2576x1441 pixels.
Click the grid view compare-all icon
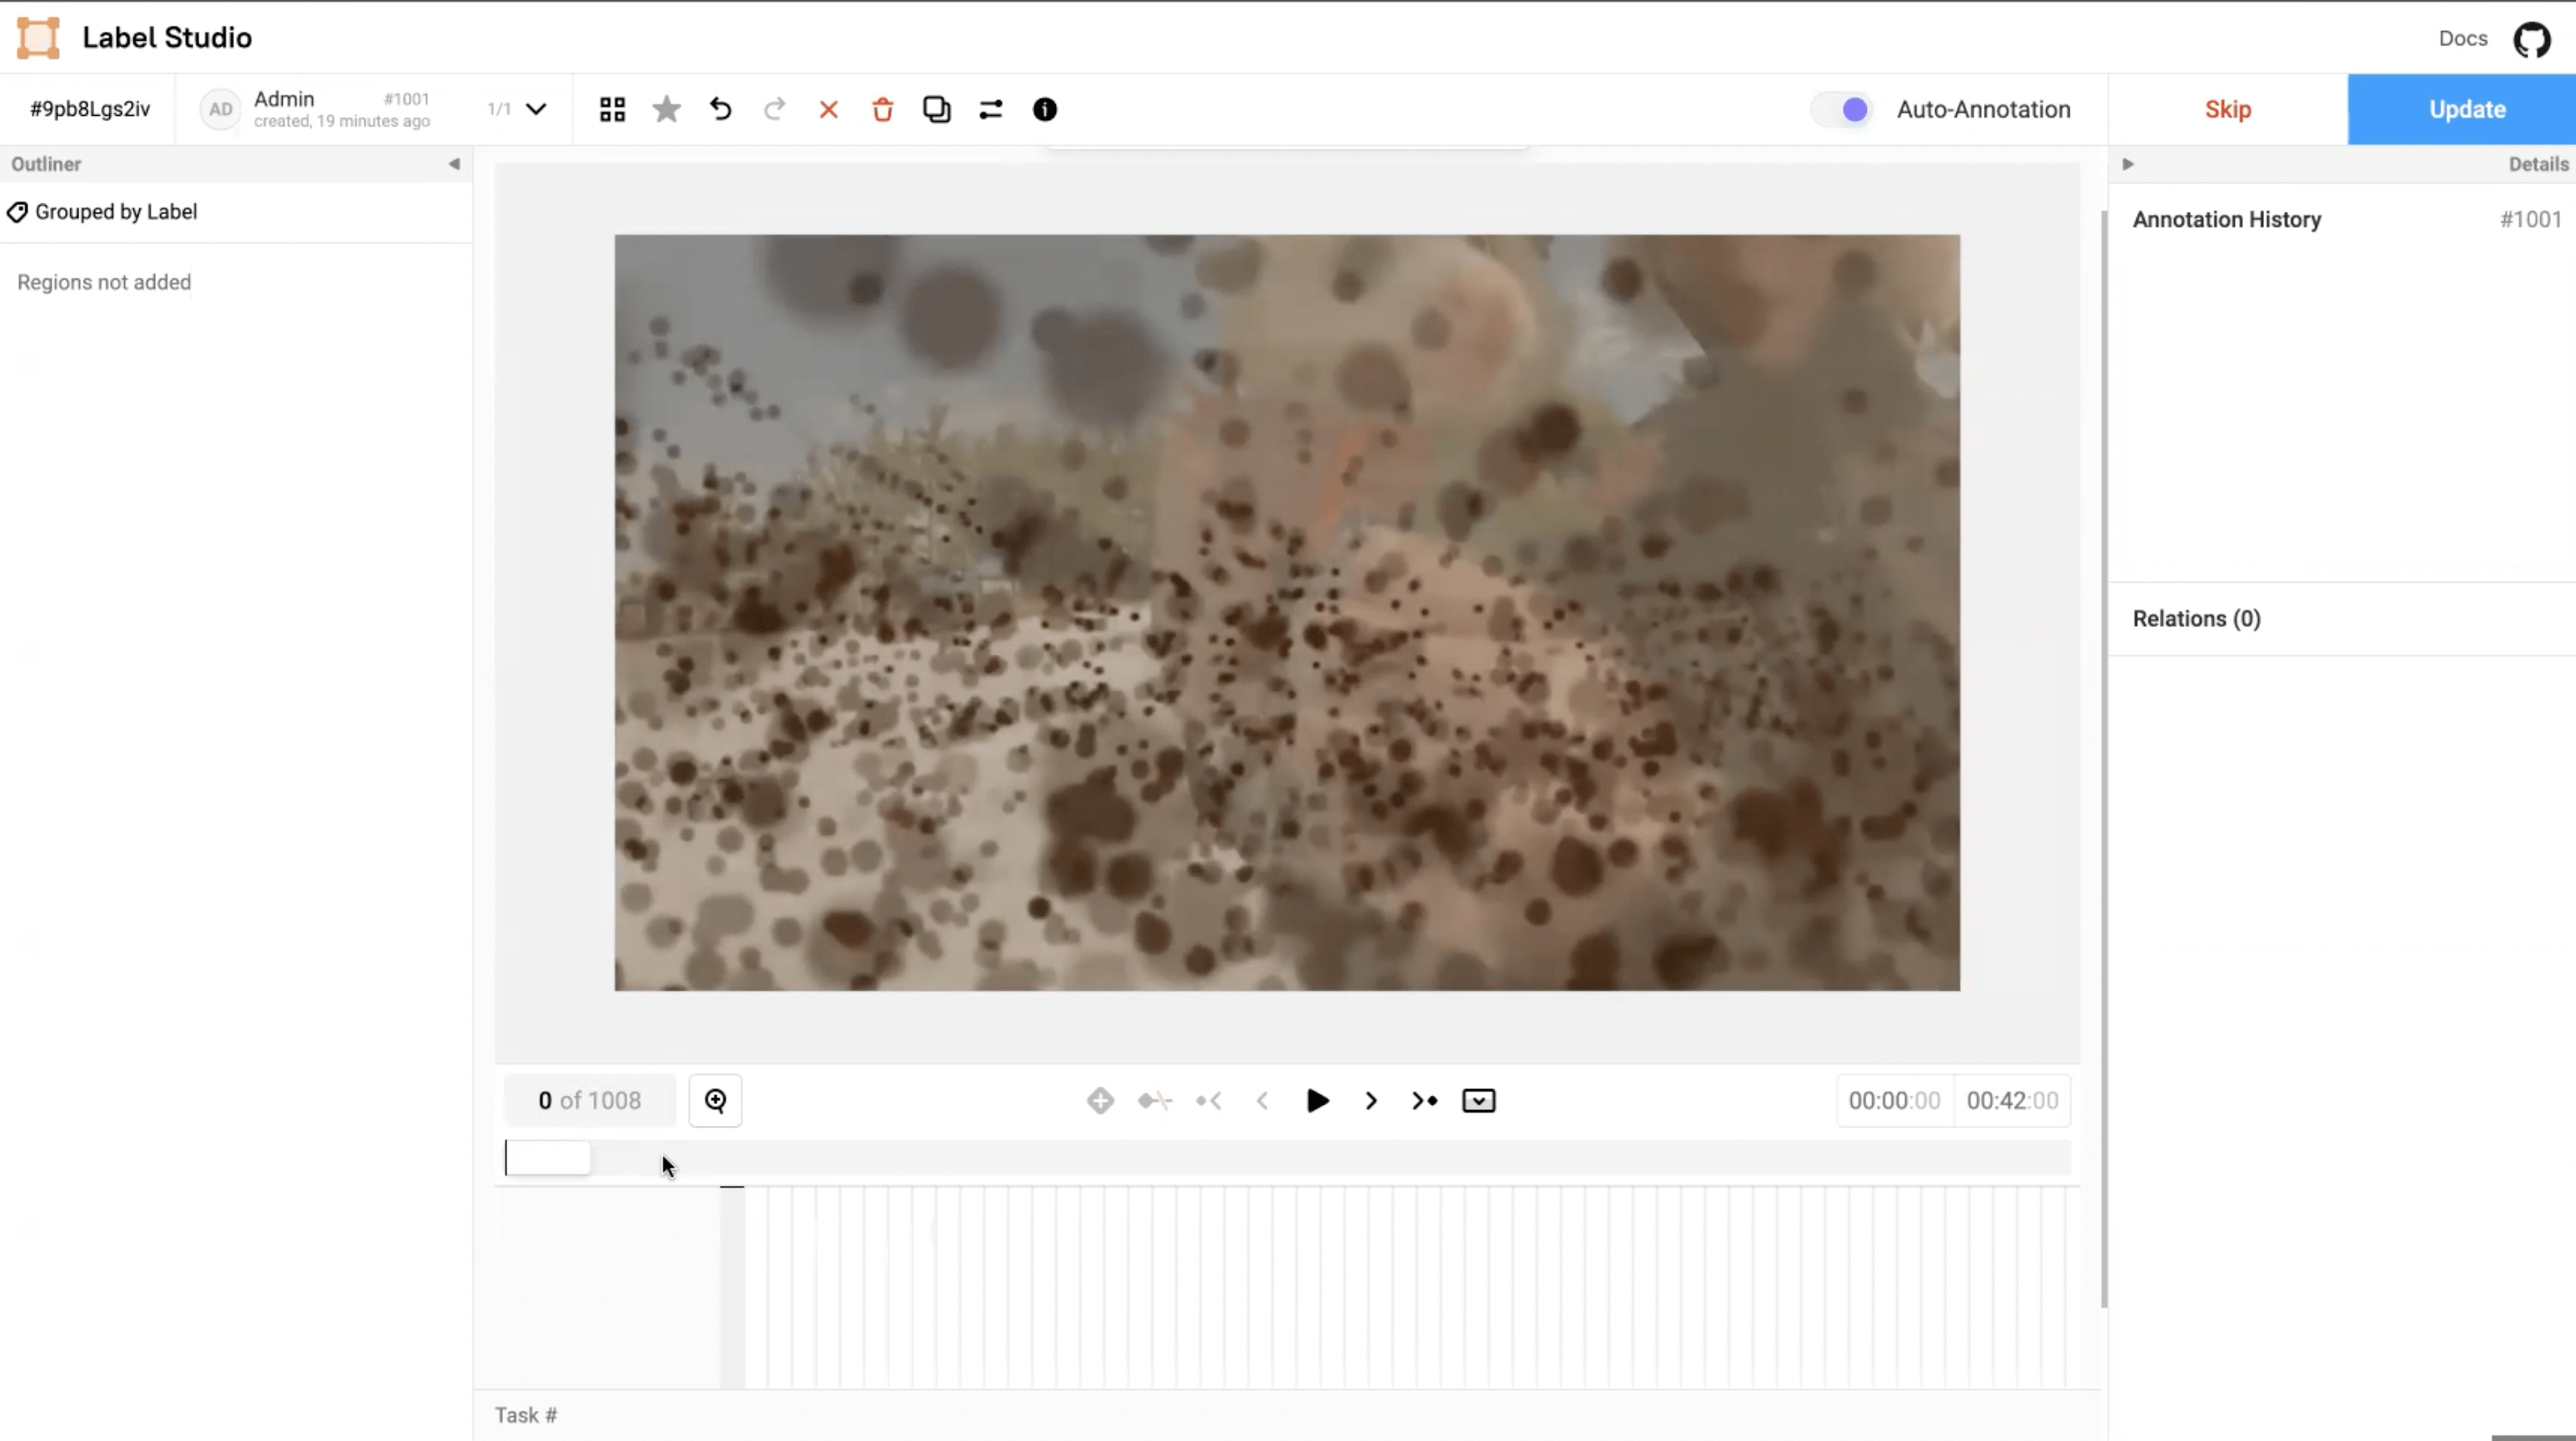(612, 109)
